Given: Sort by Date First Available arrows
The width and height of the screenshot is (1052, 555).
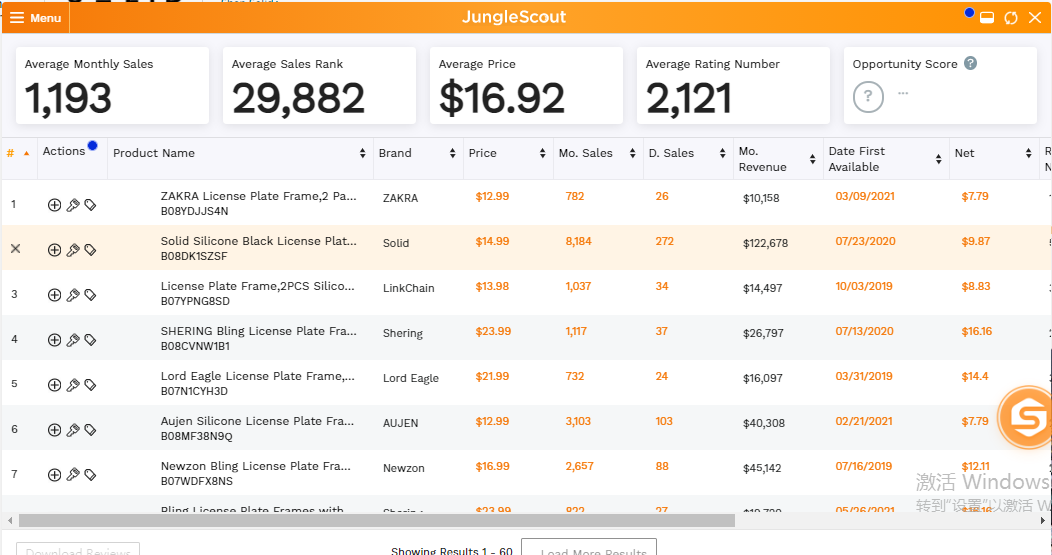Looking at the screenshot, I should [938, 159].
